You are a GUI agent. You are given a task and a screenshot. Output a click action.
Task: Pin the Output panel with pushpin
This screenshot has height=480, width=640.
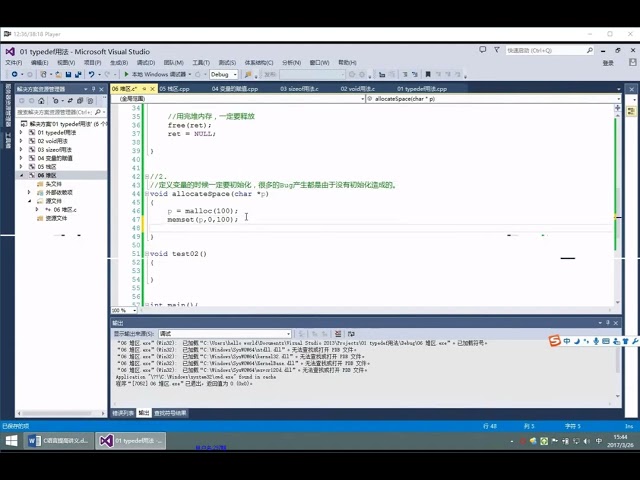coord(607,323)
